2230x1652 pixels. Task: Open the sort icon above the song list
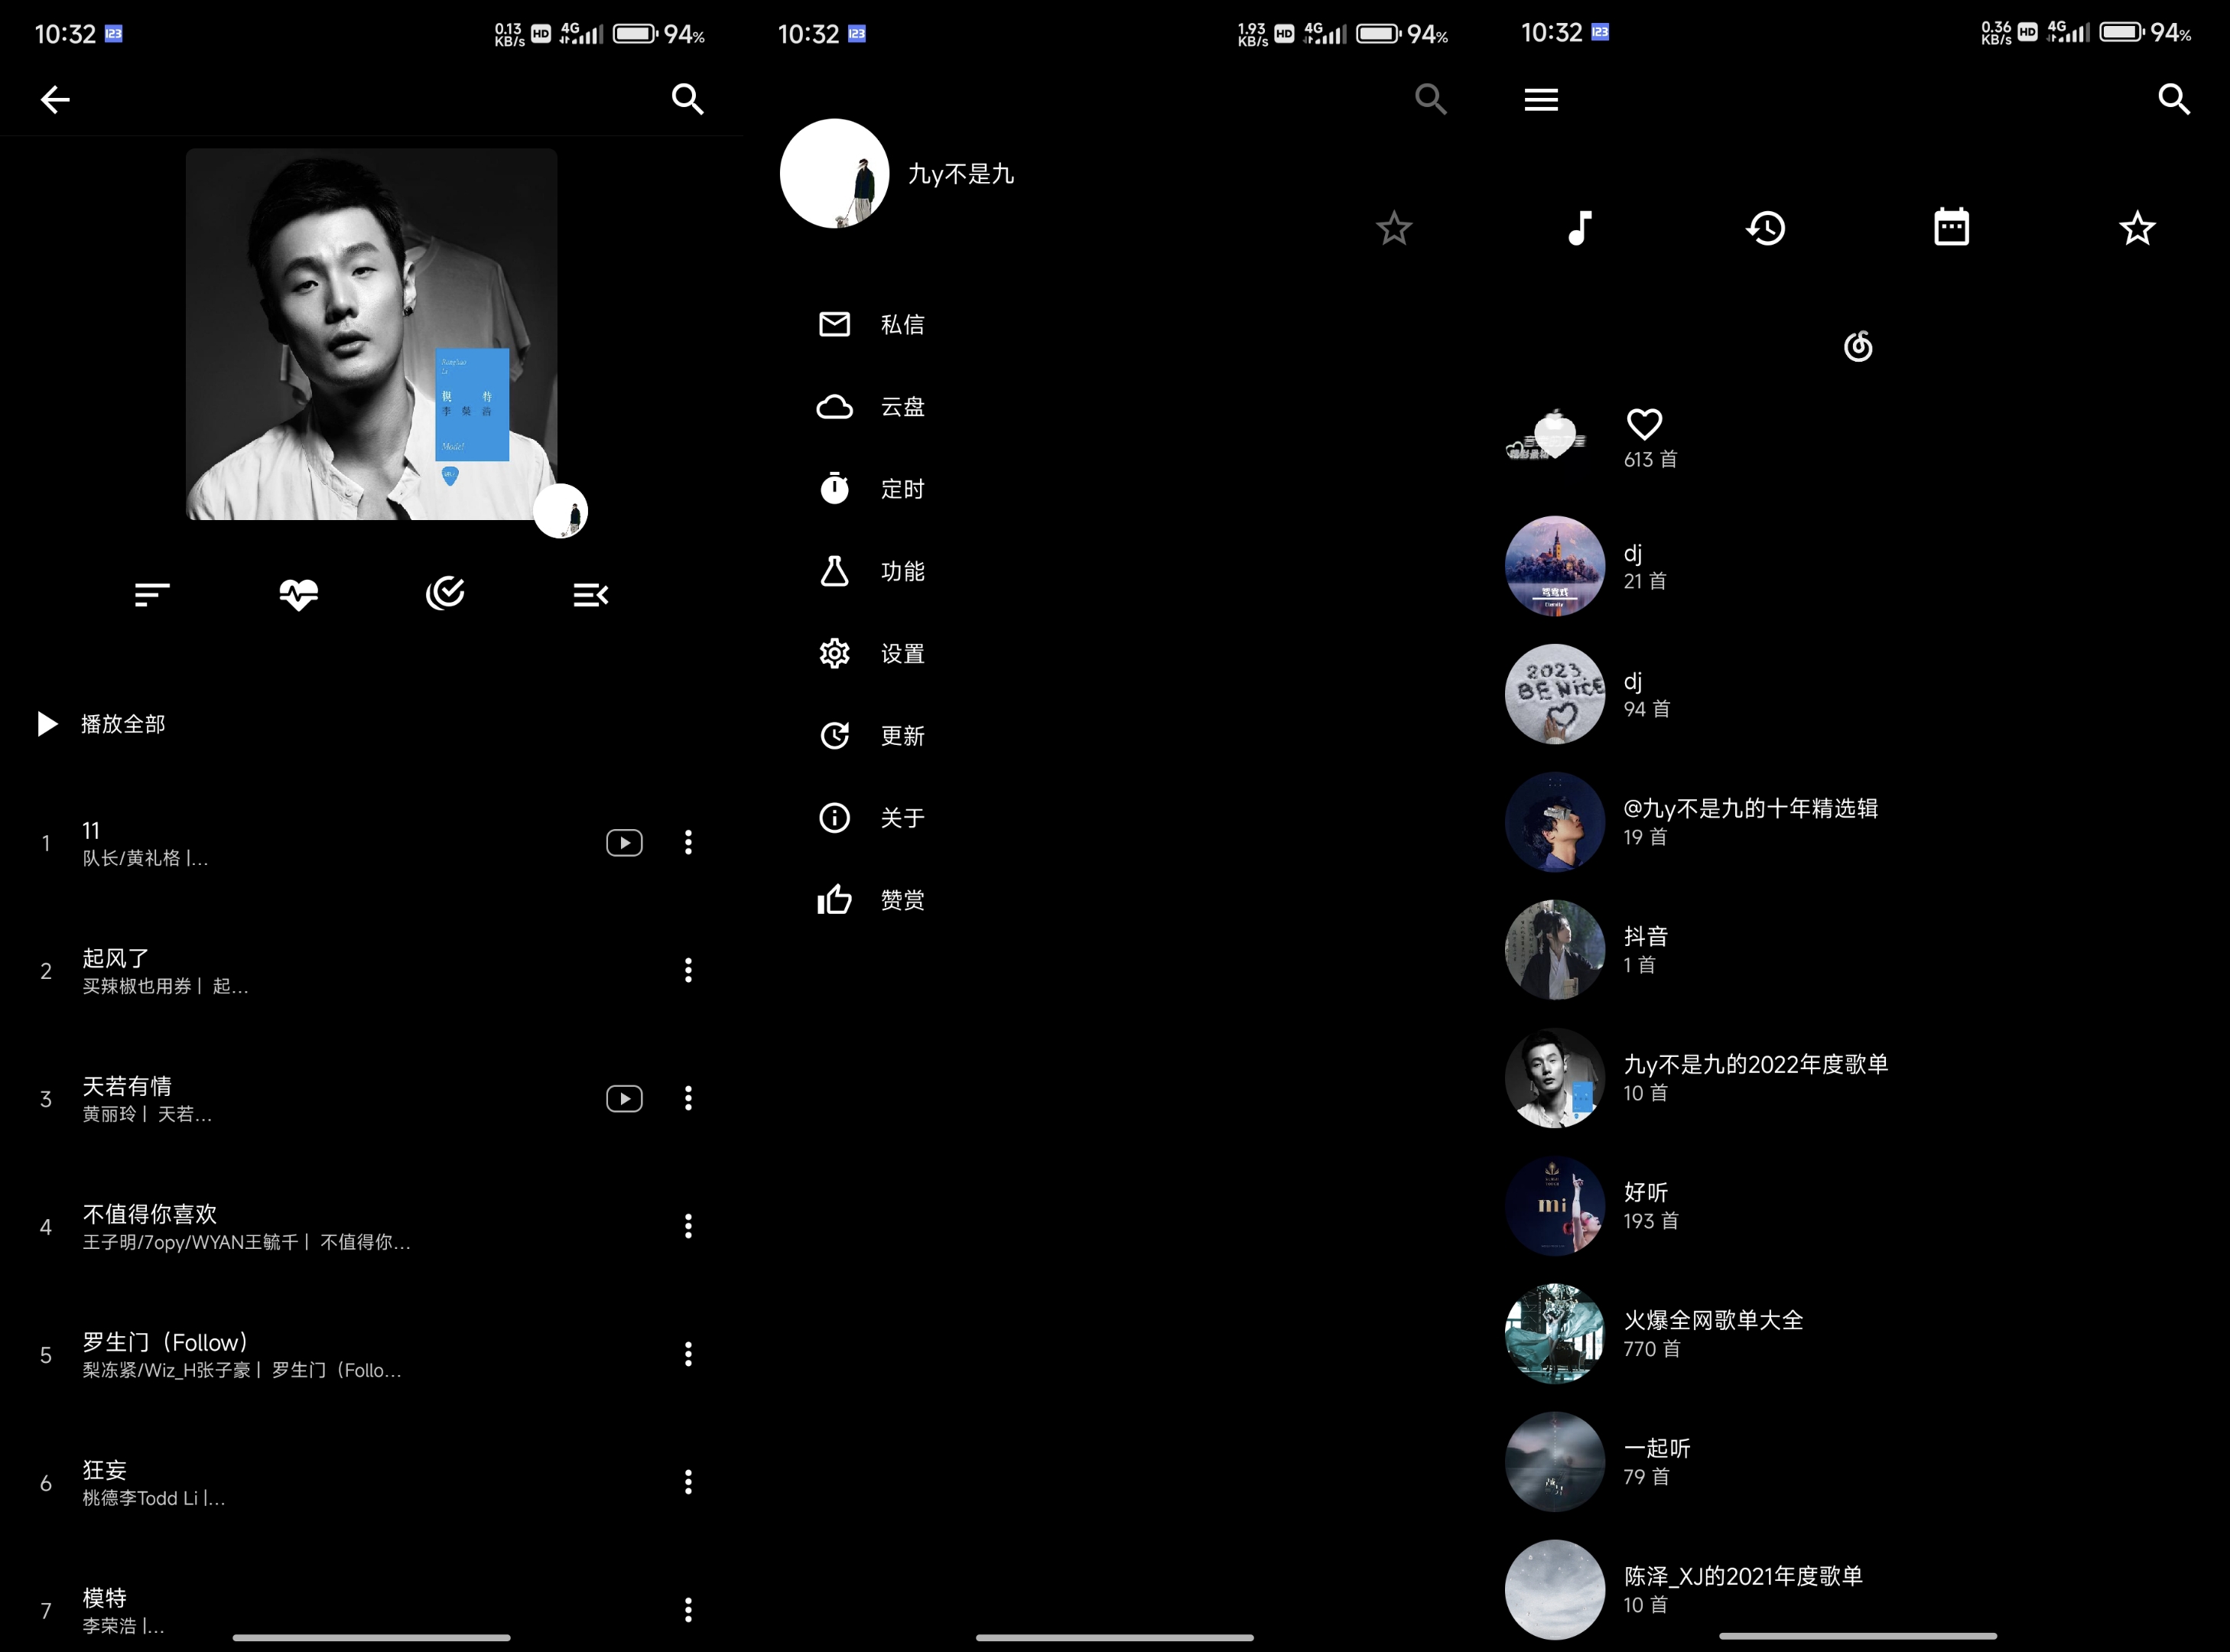[x=151, y=594]
